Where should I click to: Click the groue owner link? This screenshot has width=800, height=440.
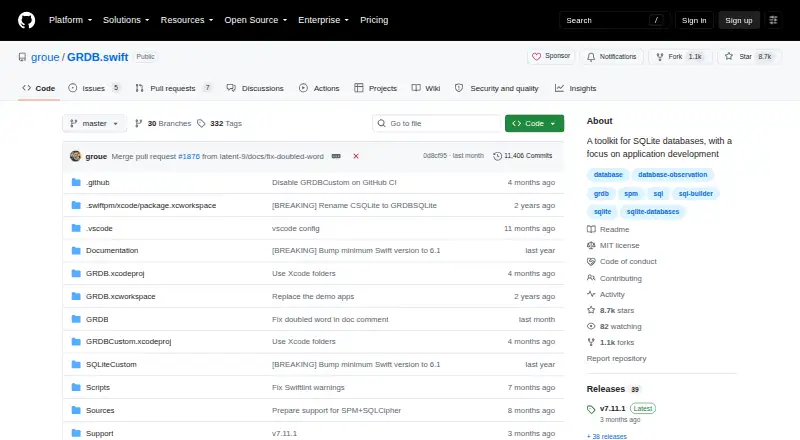point(45,57)
